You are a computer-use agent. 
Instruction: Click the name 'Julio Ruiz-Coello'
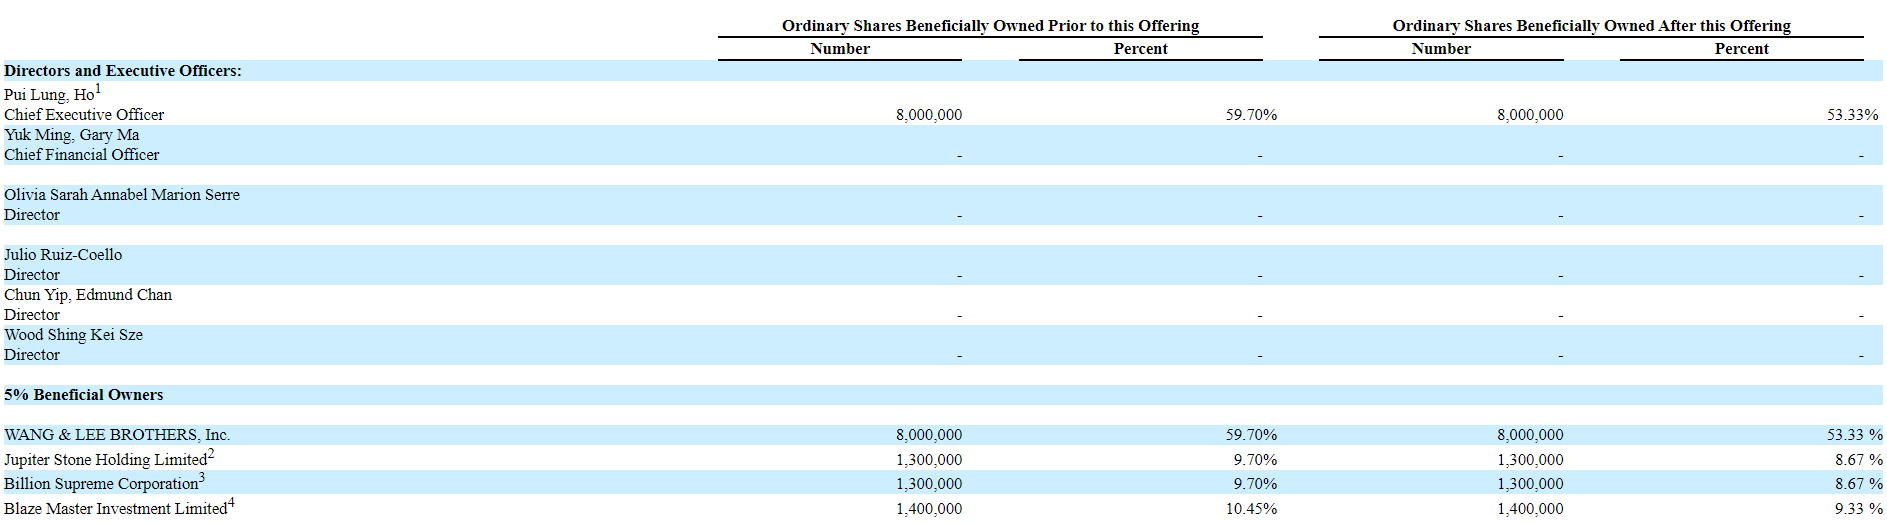[63, 255]
